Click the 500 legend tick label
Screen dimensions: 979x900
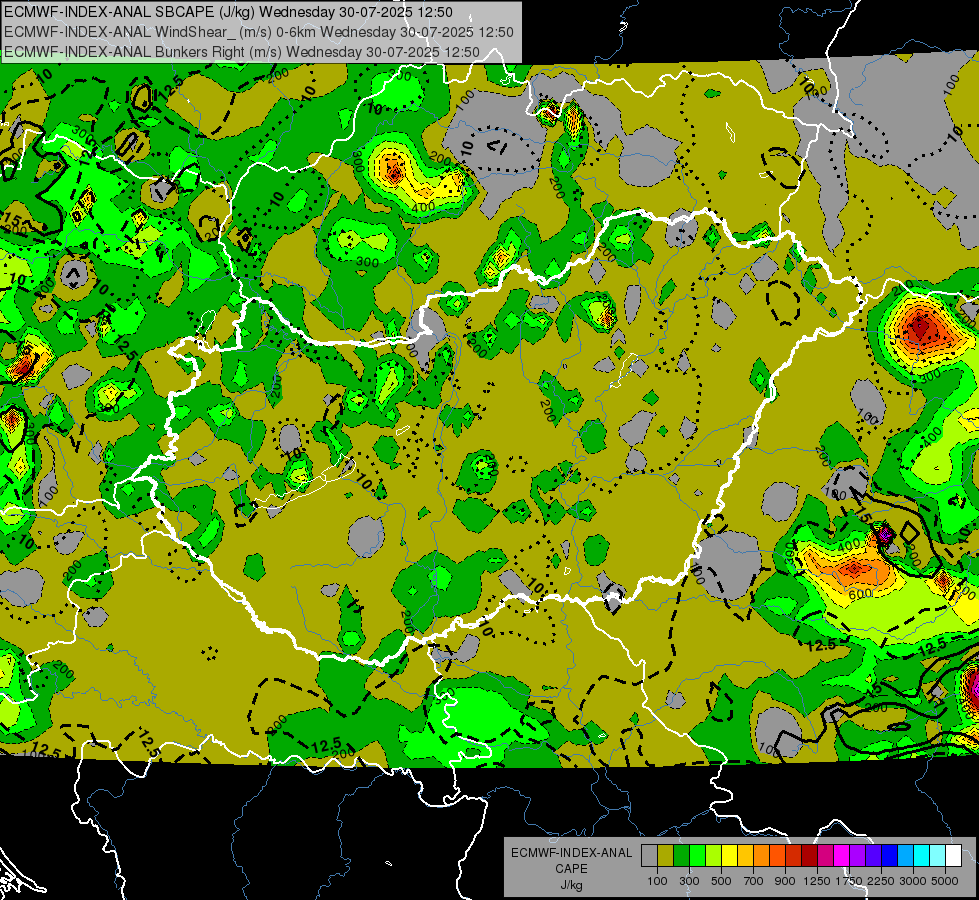pos(721,881)
